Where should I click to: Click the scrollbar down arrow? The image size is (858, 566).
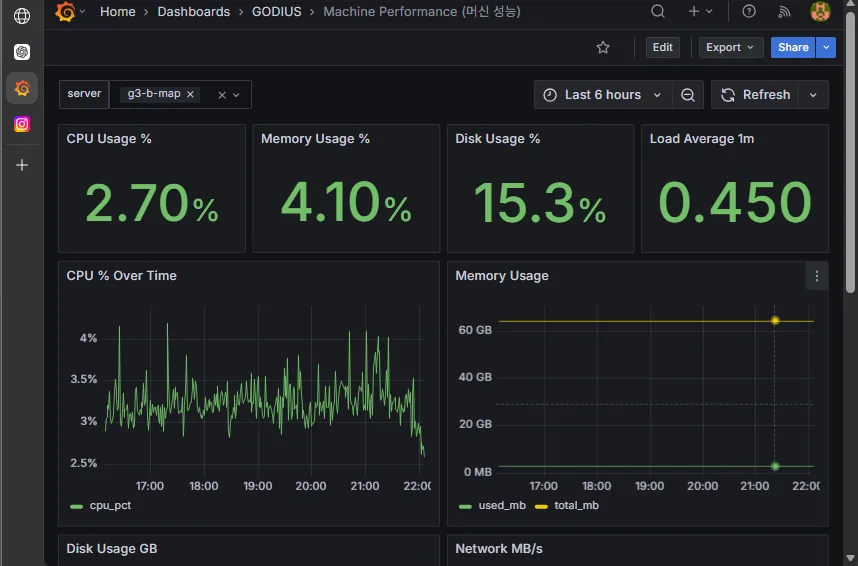(850, 558)
